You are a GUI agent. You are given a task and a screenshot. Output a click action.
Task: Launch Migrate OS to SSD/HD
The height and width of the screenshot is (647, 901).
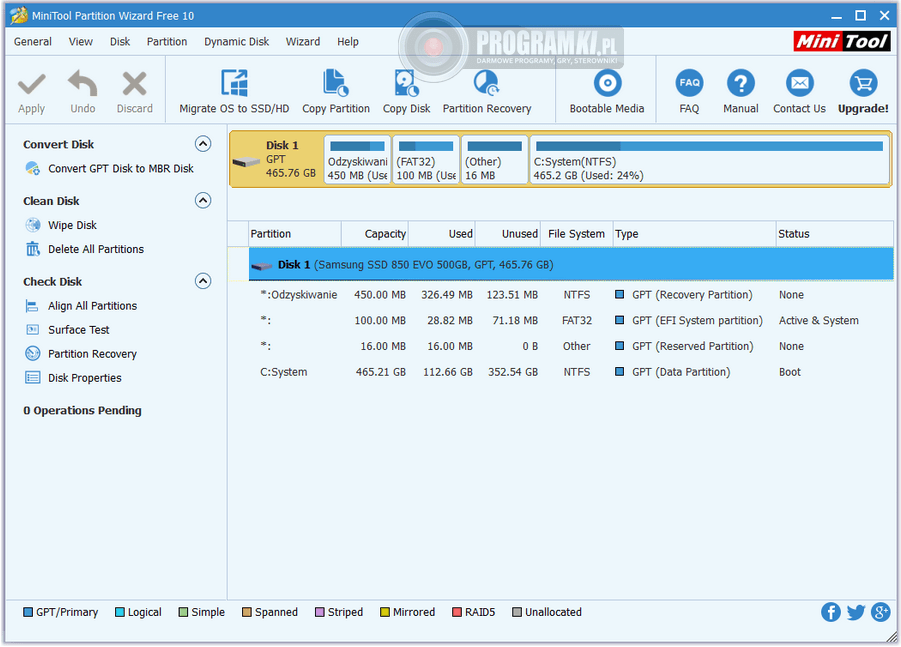point(234,91)
